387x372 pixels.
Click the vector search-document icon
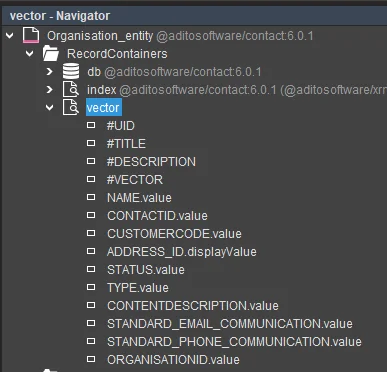click(x=71, y=107)
